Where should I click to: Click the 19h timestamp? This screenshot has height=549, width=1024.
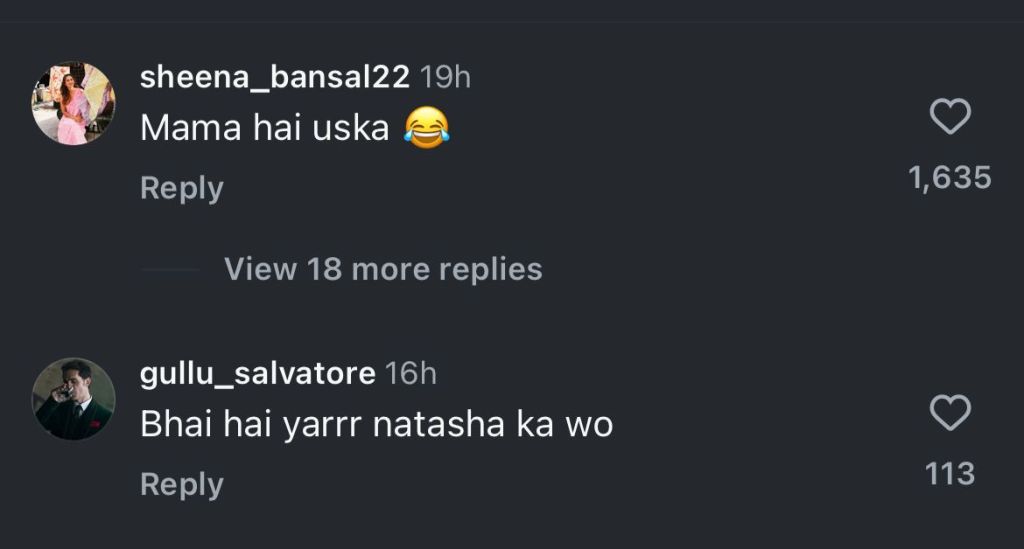point(445,78)
